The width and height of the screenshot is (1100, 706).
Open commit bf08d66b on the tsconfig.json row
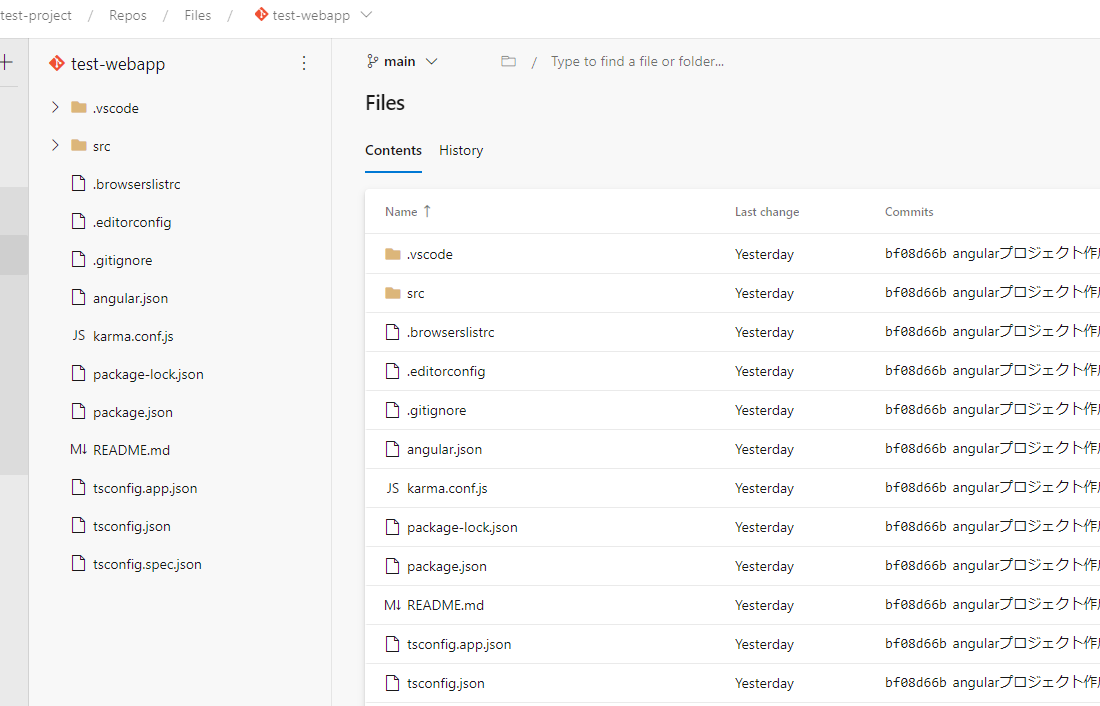[915, 684]
